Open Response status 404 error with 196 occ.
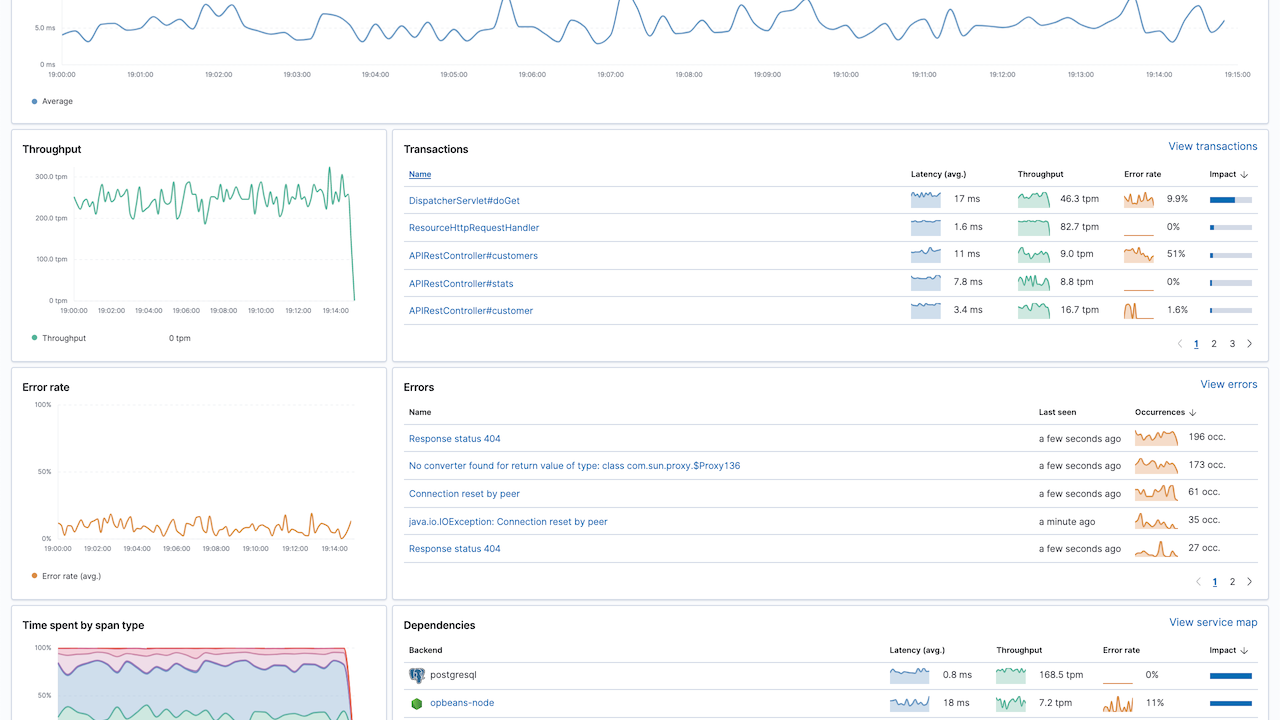 point(455,439)
